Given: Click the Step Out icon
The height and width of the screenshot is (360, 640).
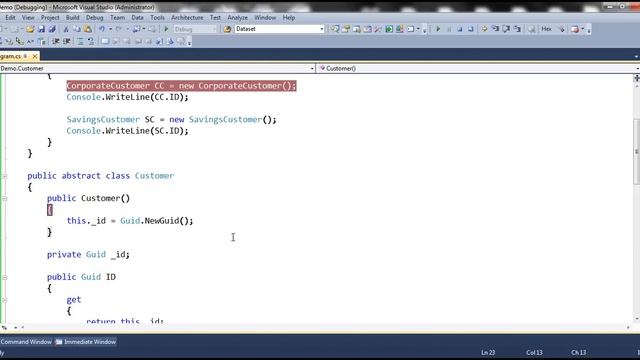Looking at the screenshot, I should pos(517,29).
